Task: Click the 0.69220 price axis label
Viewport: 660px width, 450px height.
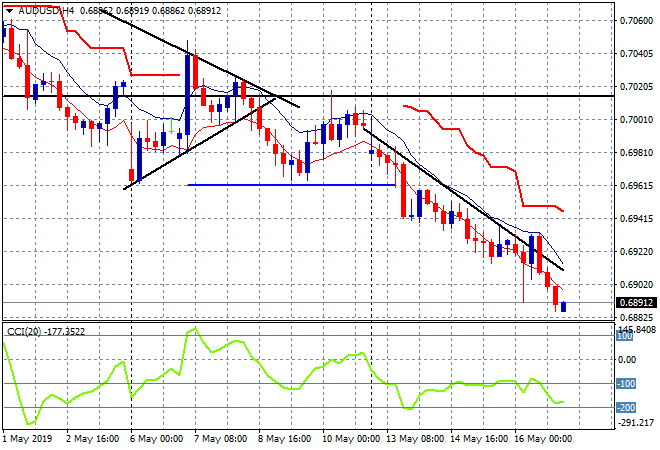Action: (636, 252)
